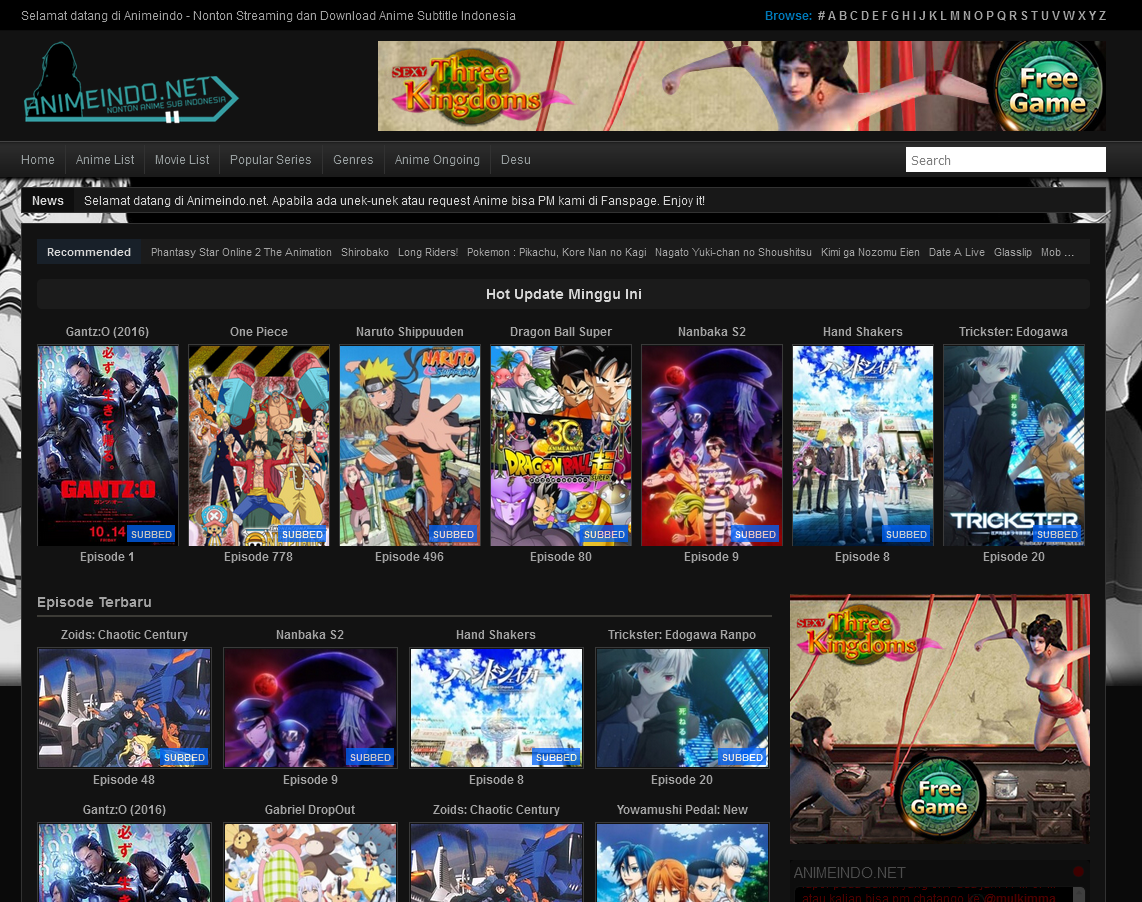This screenshot has width=1142, height=902.
Task: Open Yowamushi Pedal: New thumbnail
Action: 682,863
